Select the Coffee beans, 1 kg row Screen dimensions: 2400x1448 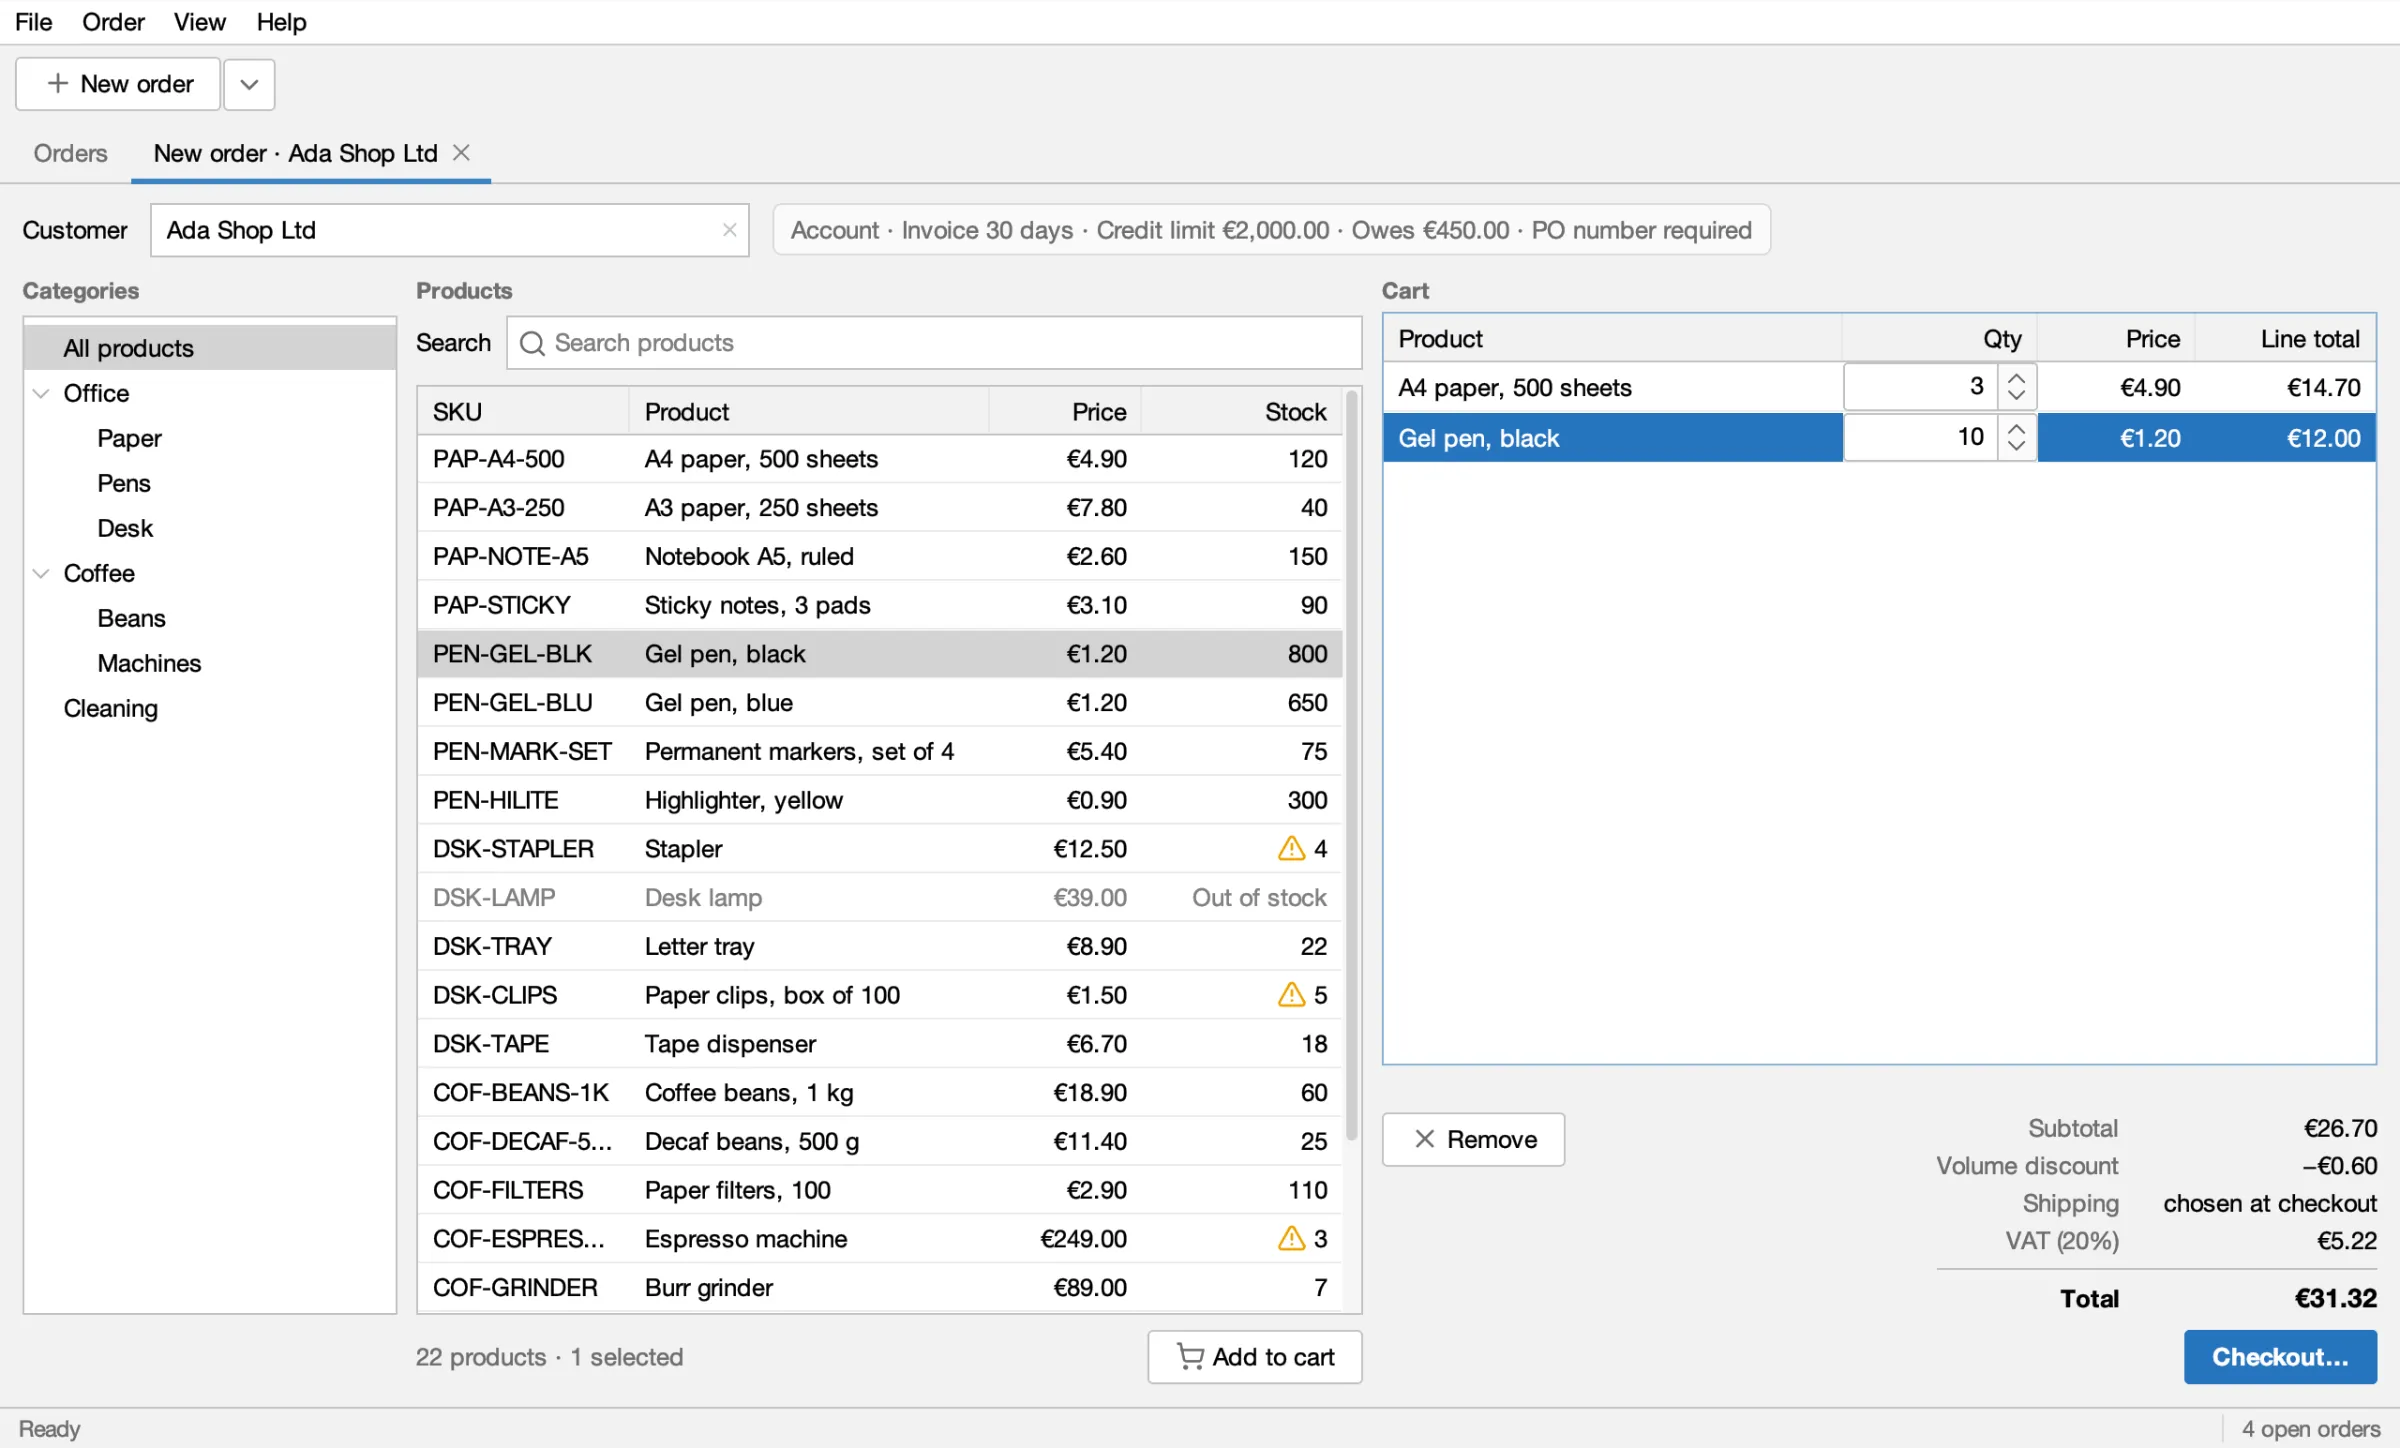(880, 1092)
